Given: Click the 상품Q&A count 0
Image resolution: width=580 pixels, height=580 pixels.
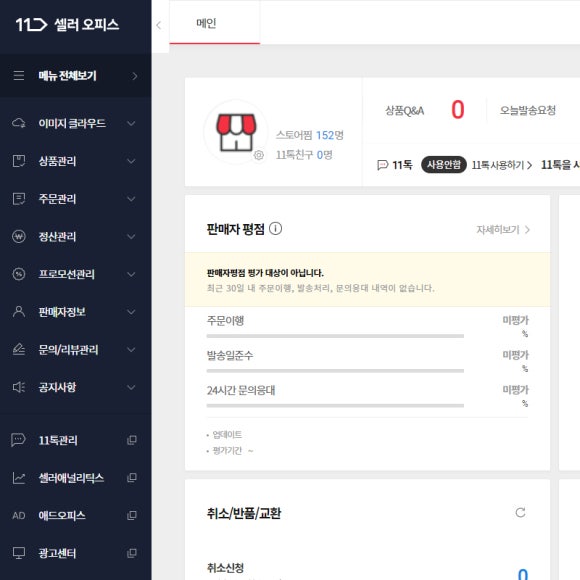Looking at the screenshot, I should 458,110.
